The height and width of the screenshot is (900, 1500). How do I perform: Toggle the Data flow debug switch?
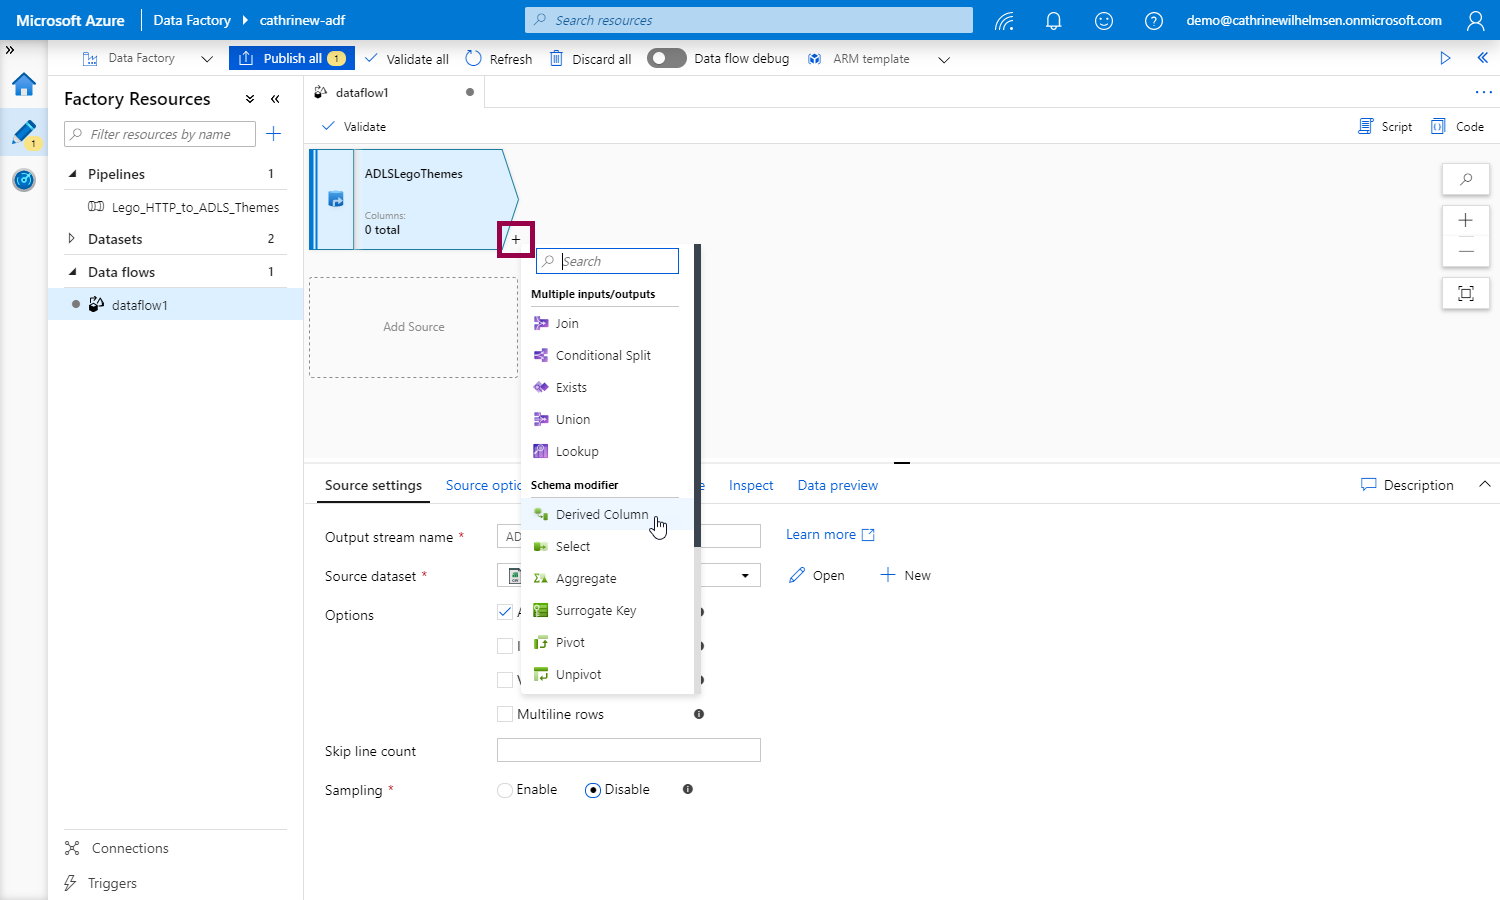point(666,58)
